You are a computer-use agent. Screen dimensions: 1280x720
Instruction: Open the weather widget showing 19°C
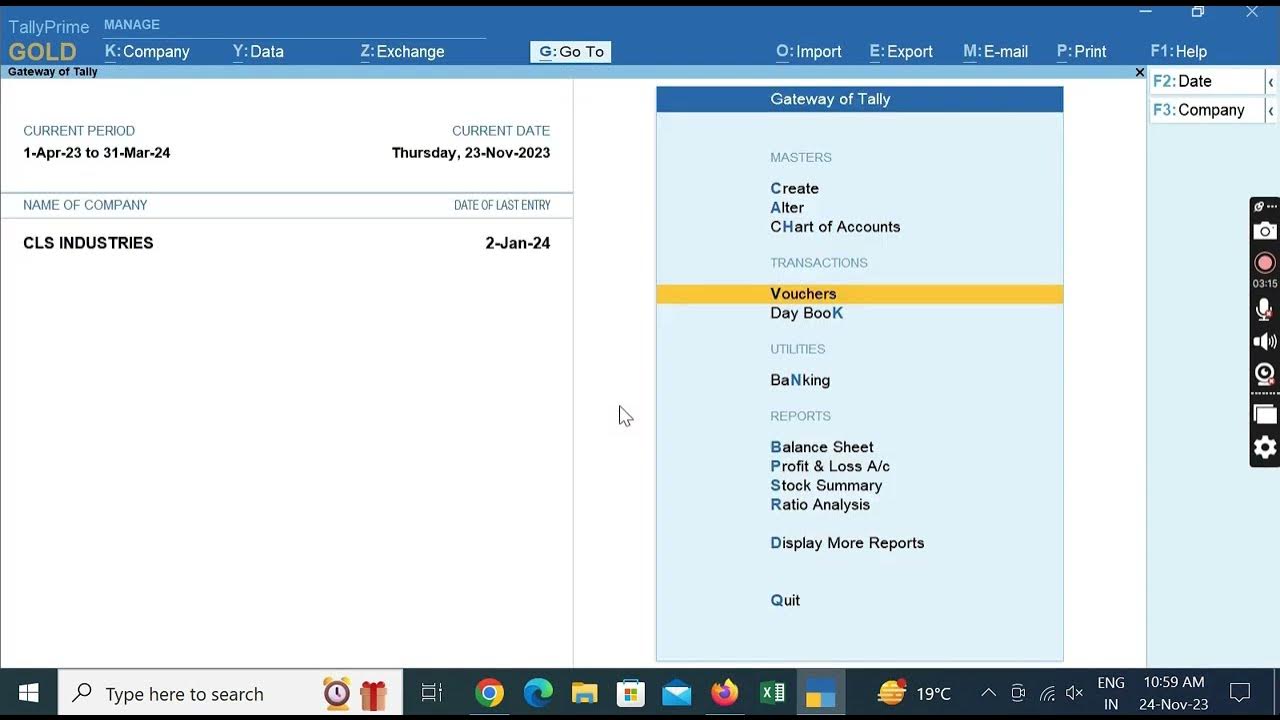914,693
